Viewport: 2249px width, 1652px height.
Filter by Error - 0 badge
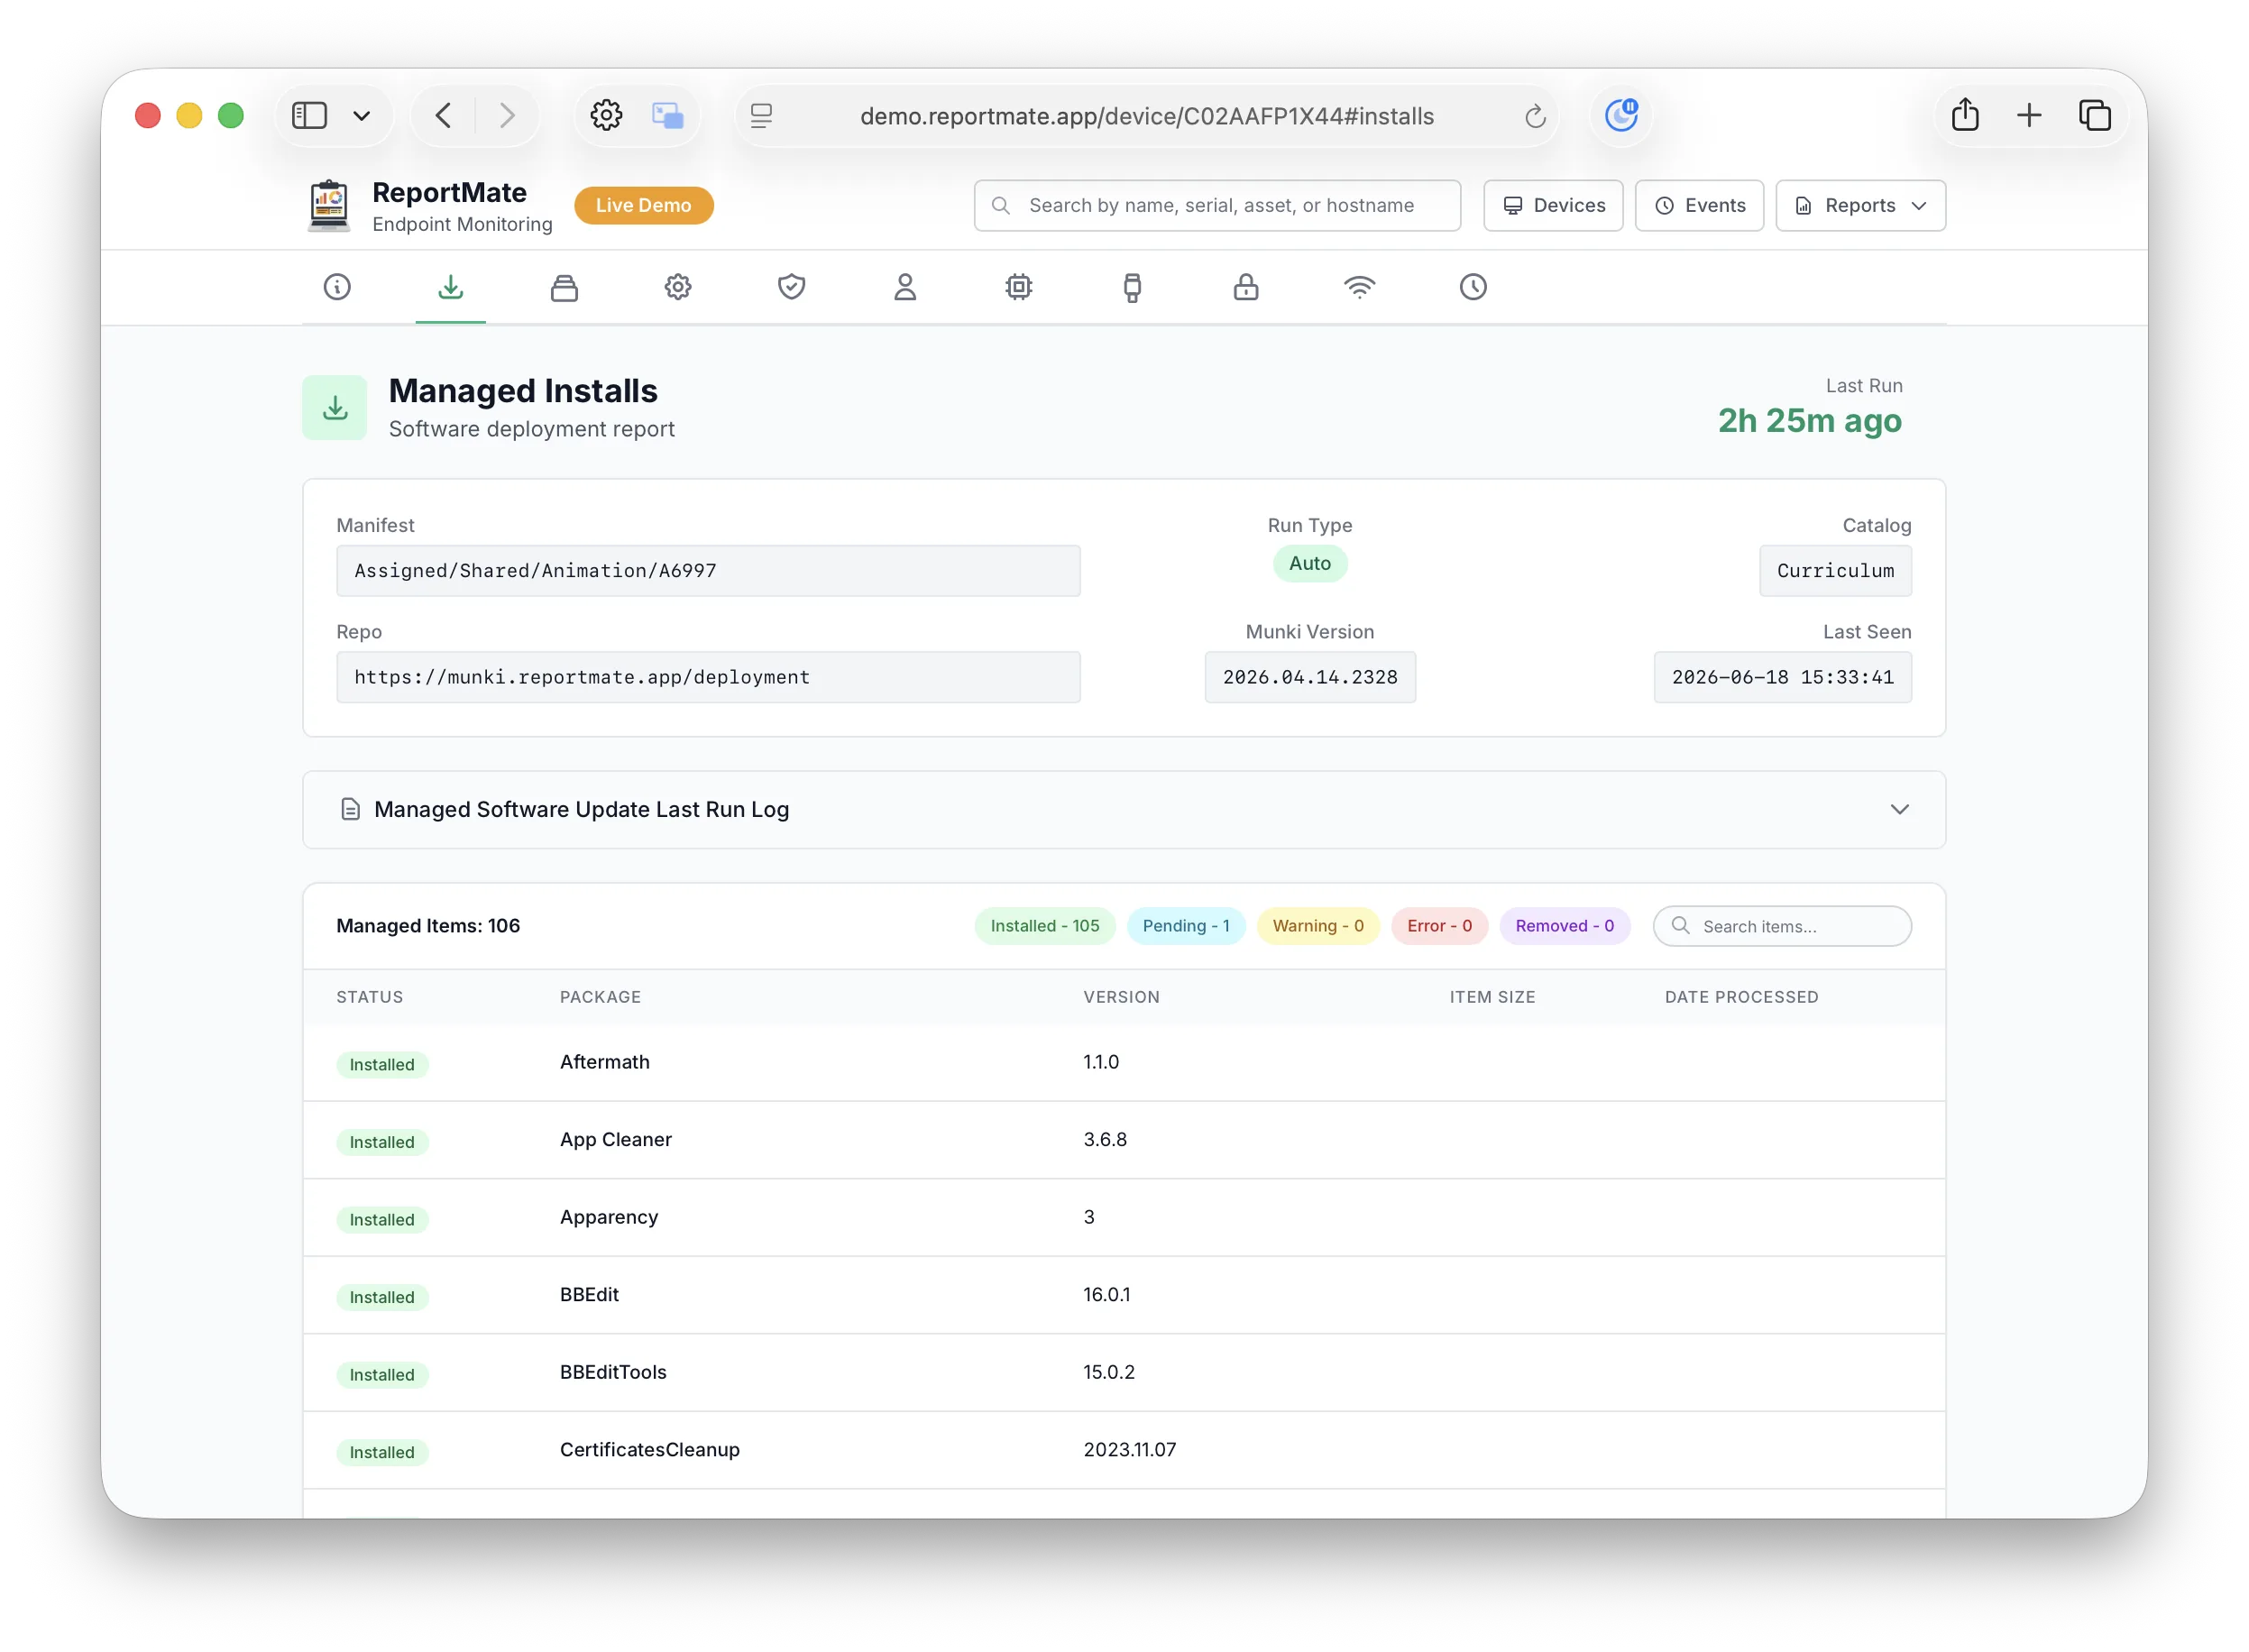coord(1439,926)
